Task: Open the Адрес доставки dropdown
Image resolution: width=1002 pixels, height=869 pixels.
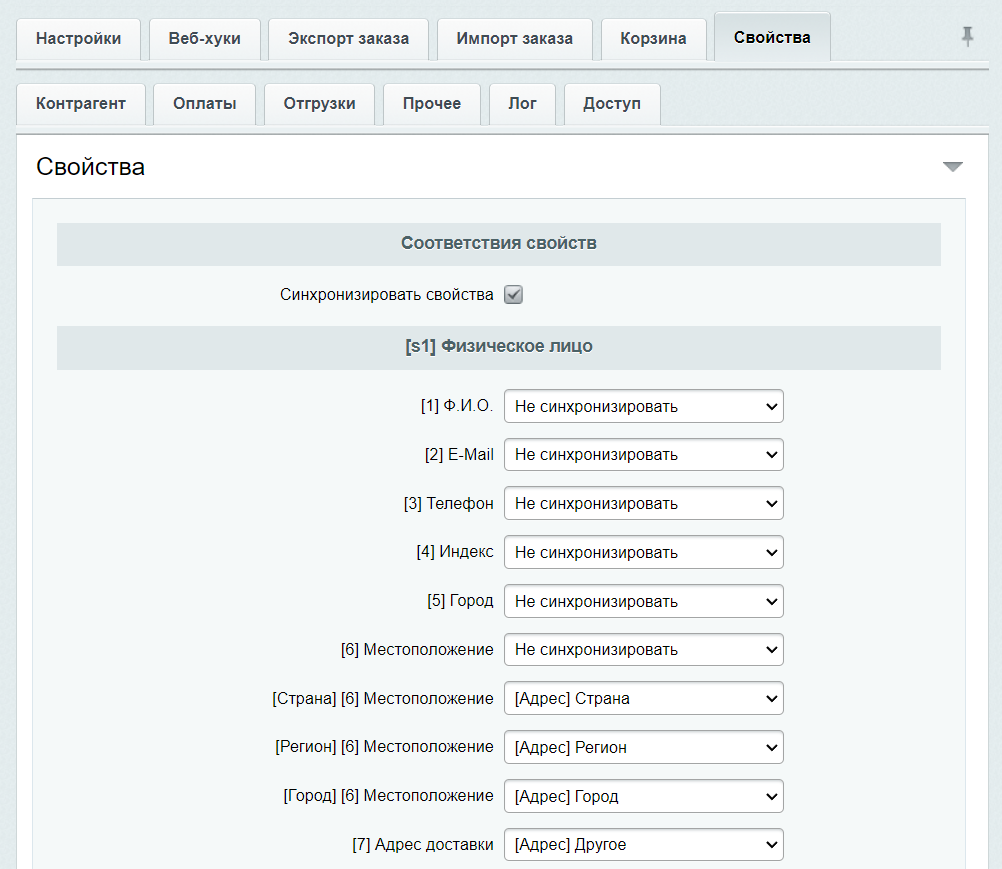Action: tap(643, 844)
